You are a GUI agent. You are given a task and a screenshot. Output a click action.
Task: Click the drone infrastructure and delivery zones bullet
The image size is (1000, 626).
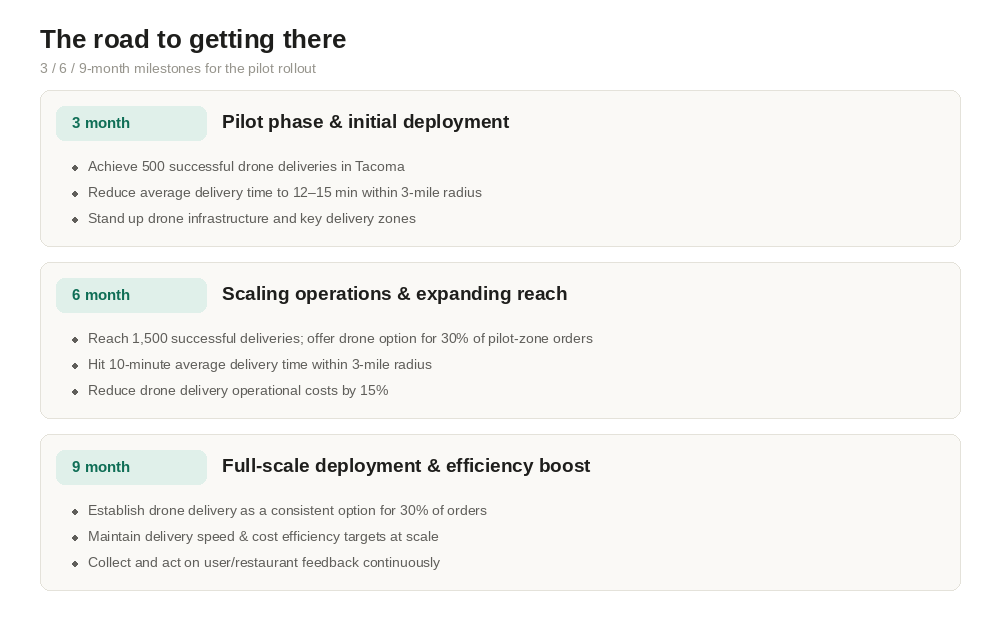[x=252, y=219]
